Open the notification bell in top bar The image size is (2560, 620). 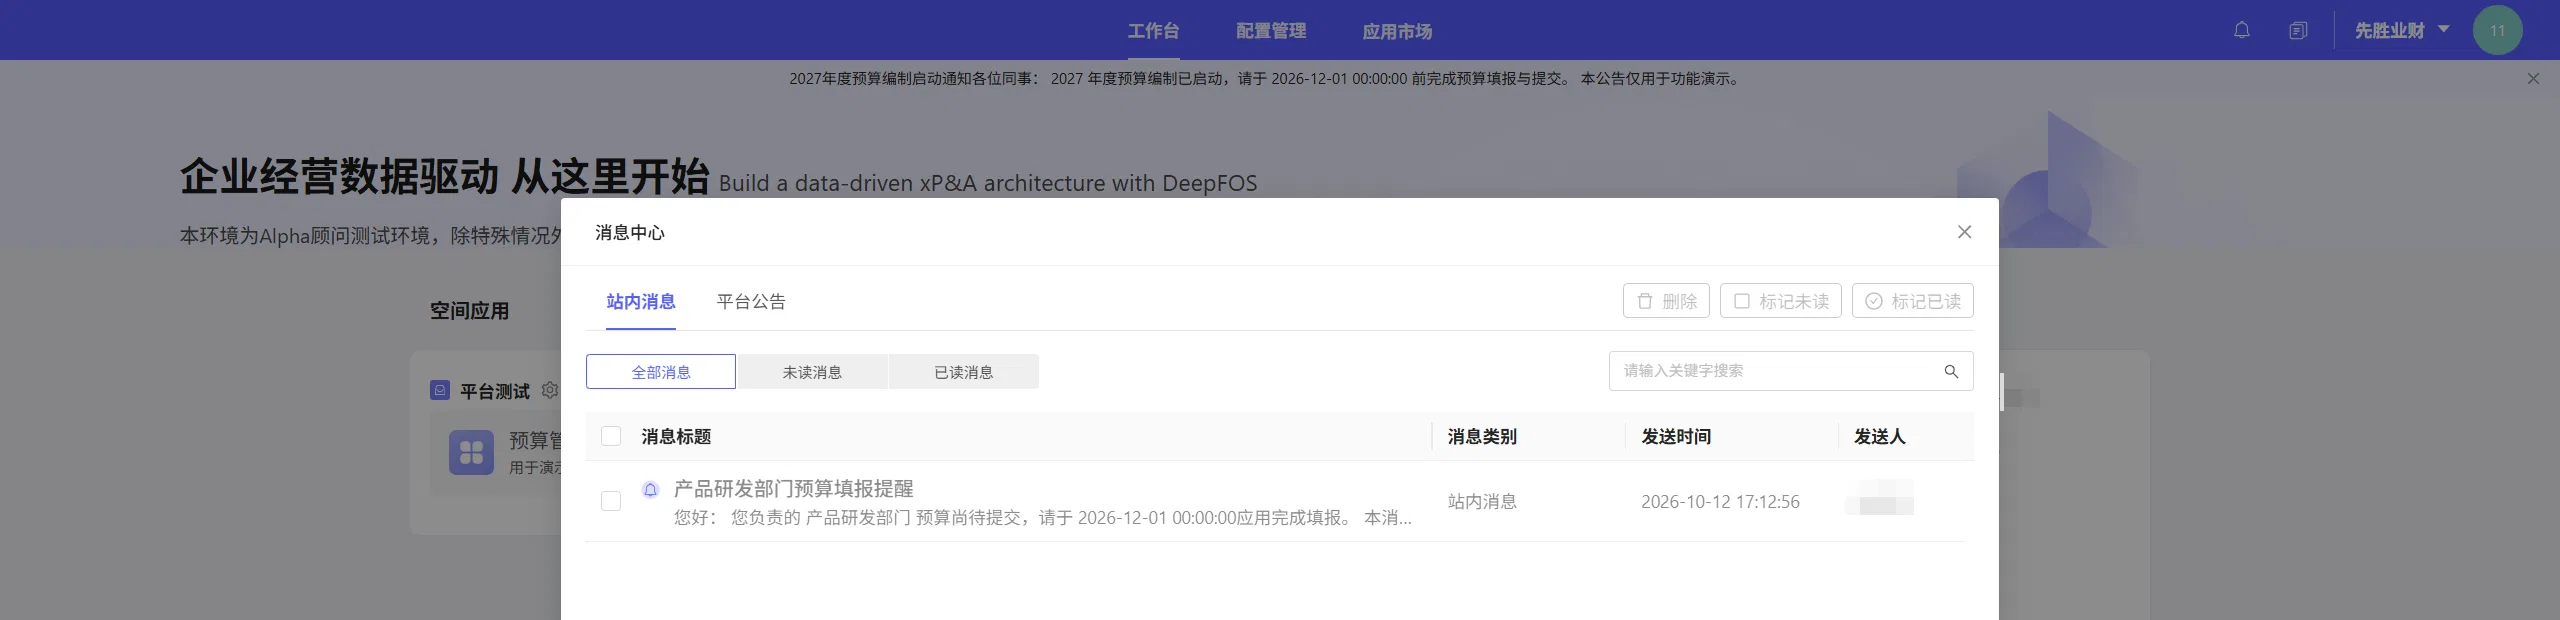(2242, 30)
